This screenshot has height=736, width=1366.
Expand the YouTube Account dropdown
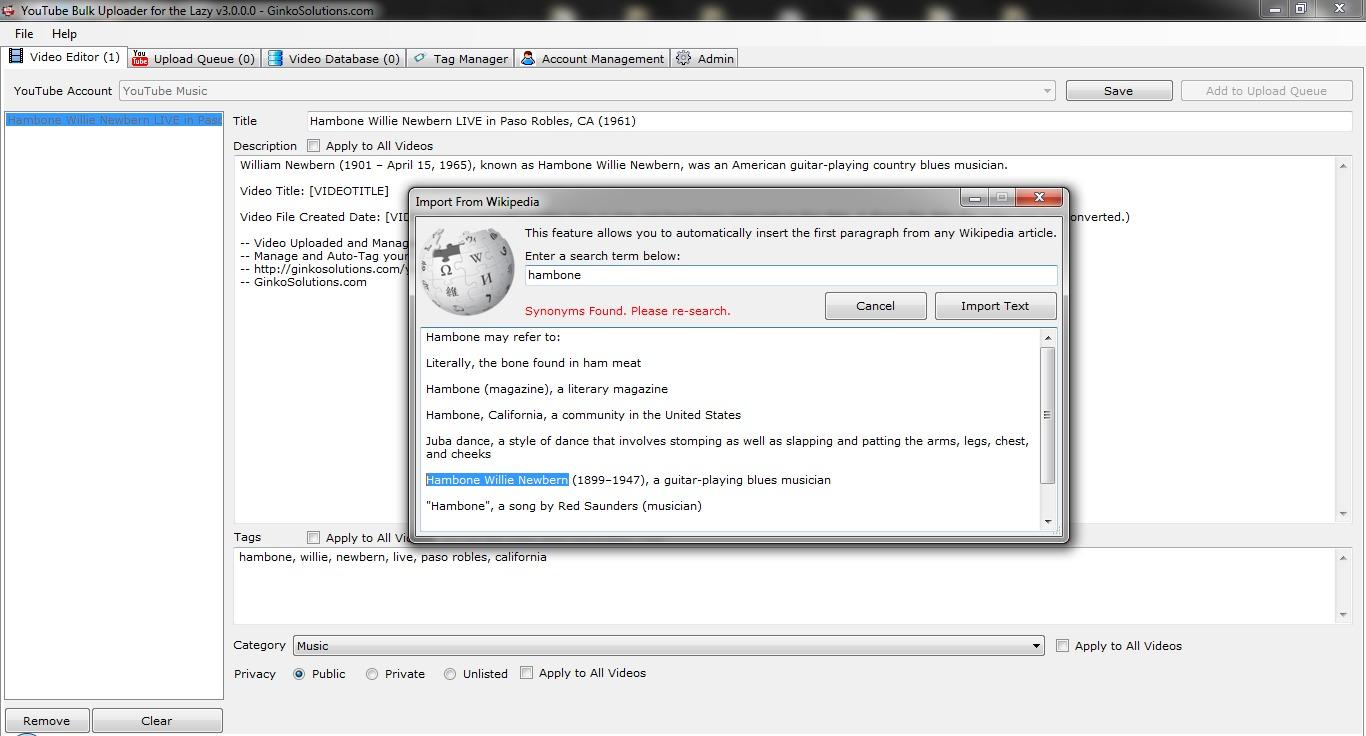587,91
